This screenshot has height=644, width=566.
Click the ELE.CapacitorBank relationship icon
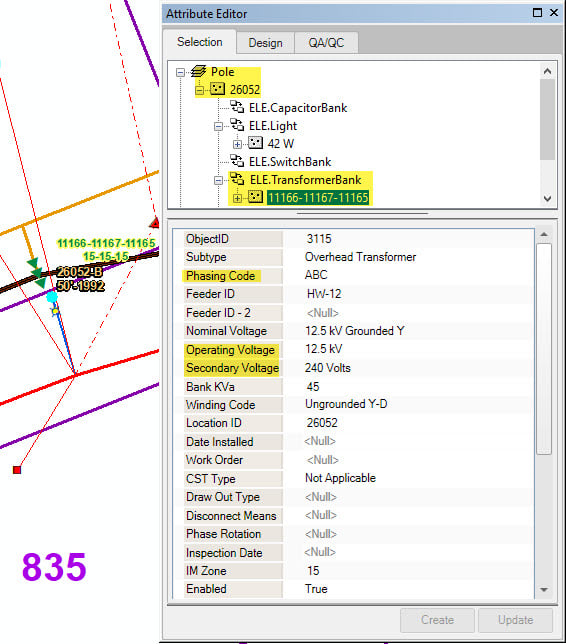[237, 107]
